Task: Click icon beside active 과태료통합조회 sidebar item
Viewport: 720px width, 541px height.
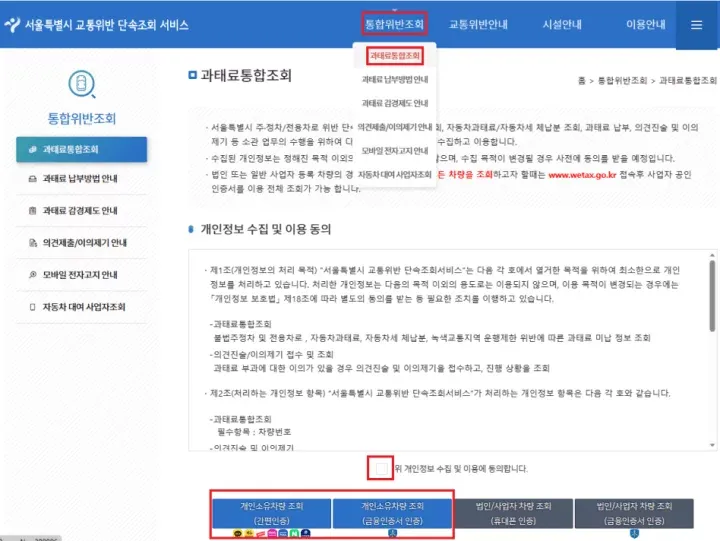Action: [x=33, y=149]
